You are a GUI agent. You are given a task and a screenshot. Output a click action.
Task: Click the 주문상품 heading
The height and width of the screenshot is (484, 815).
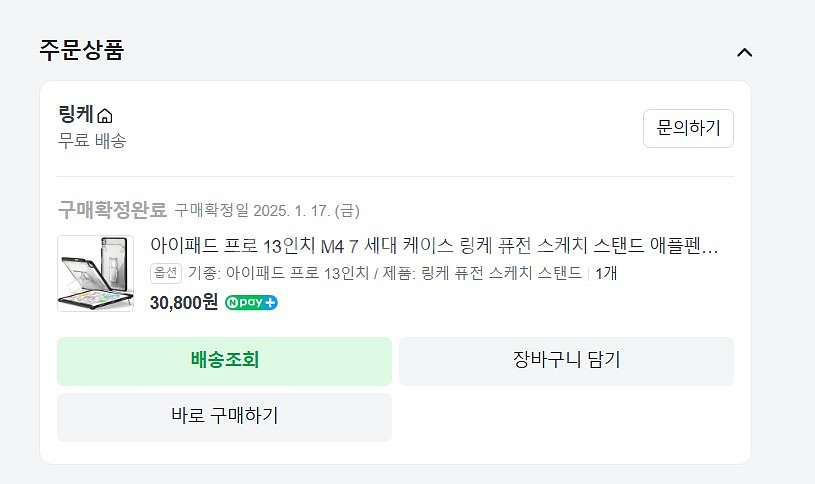[81, 50]
